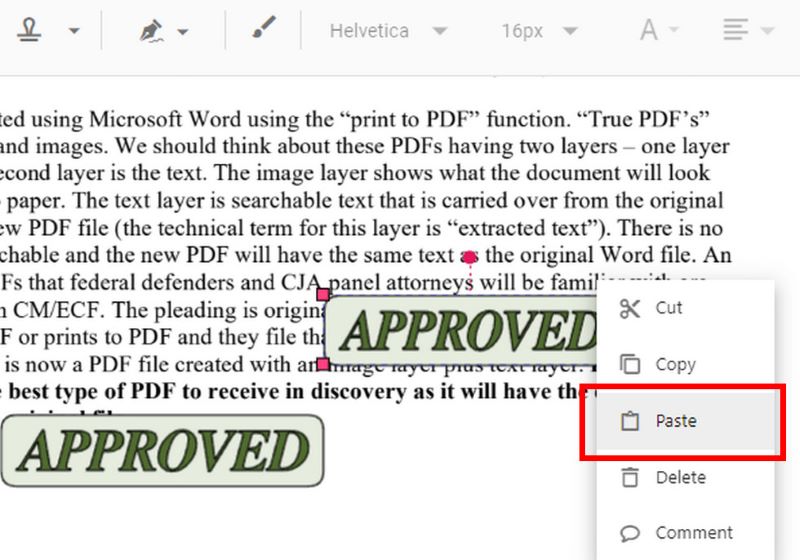Click the bottom-left pink resize handle
The height and width of the screenshot is (560, 800).
coord(323,364)
